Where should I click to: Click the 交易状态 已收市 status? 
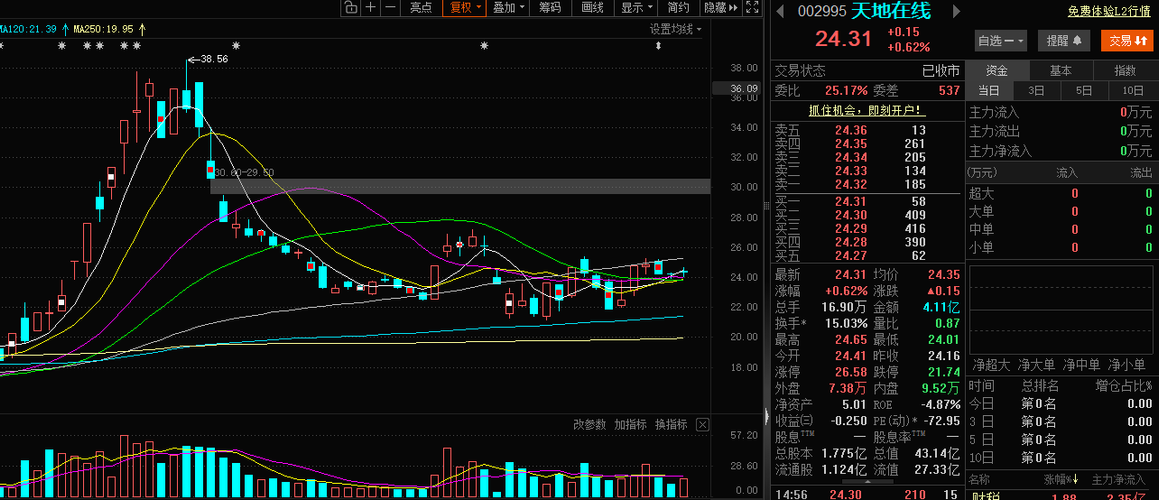click(866, 71)
